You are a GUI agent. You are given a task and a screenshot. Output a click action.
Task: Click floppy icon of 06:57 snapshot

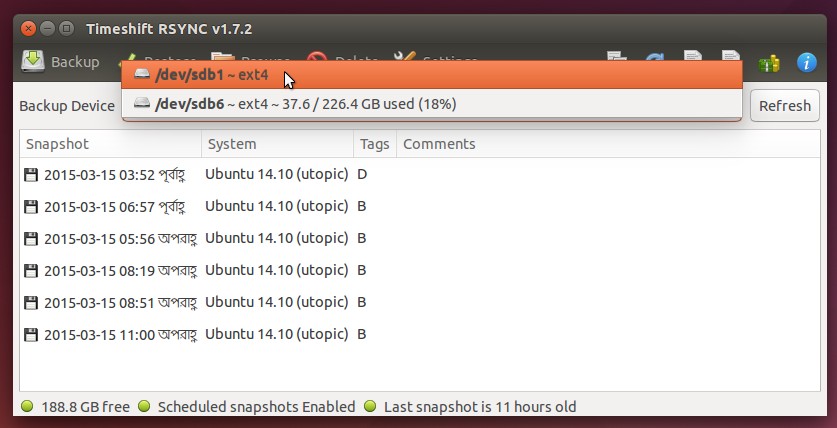(x=31, y=207)
